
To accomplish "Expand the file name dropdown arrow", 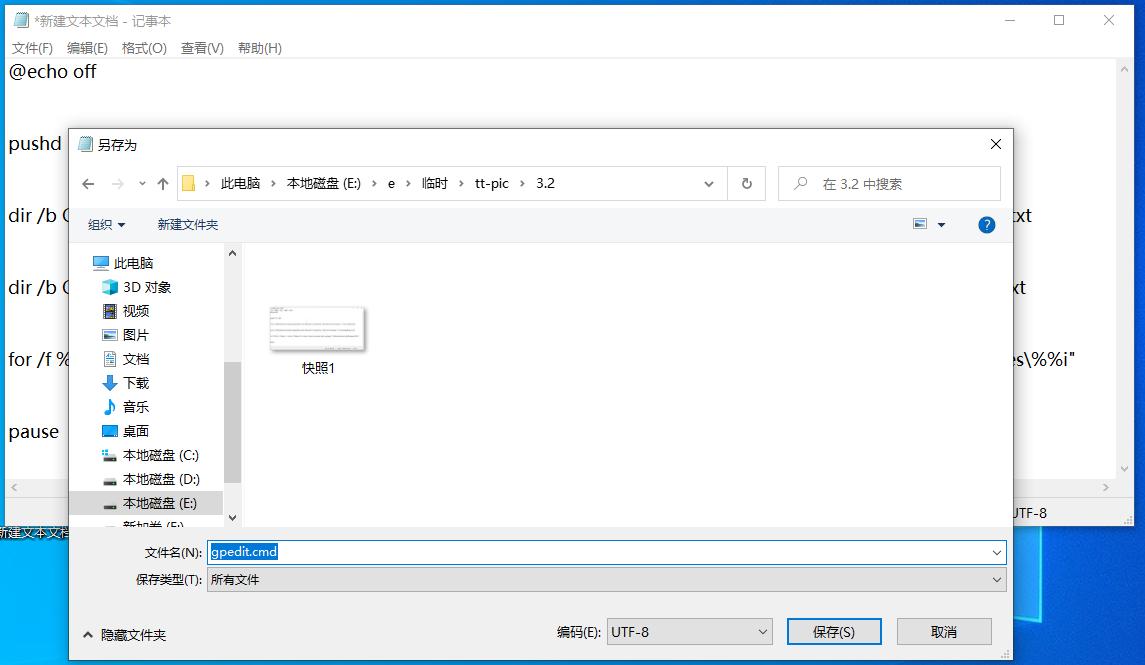I will tap(996, 551).
